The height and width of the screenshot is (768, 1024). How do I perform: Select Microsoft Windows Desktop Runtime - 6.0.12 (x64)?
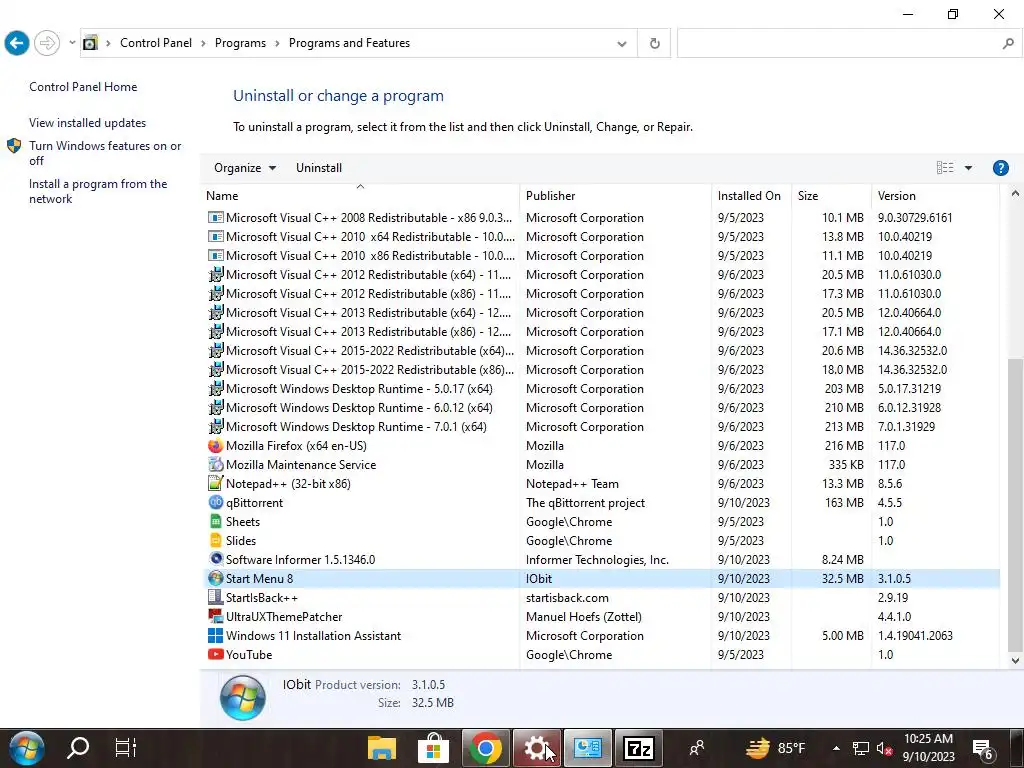point(601,408)
